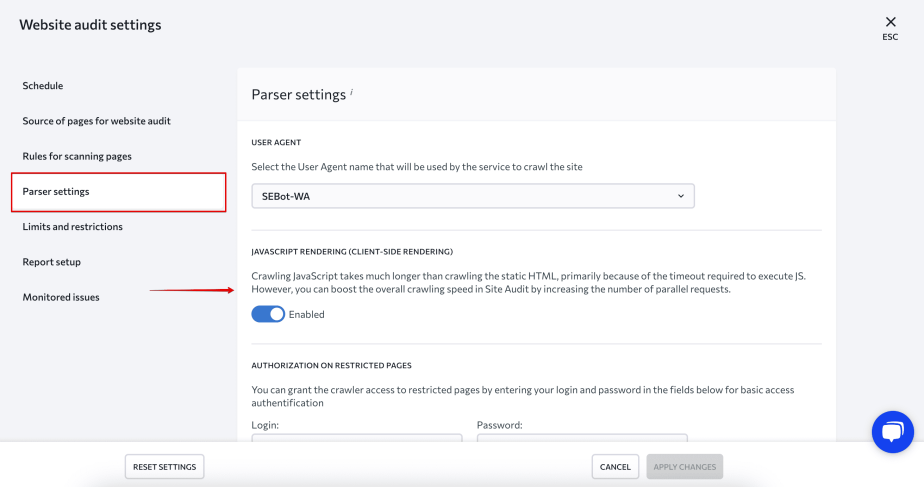This screenshot has width=924, height=487.
Task: Select Rules for scanning pages
Action: [x=77, y=156]
